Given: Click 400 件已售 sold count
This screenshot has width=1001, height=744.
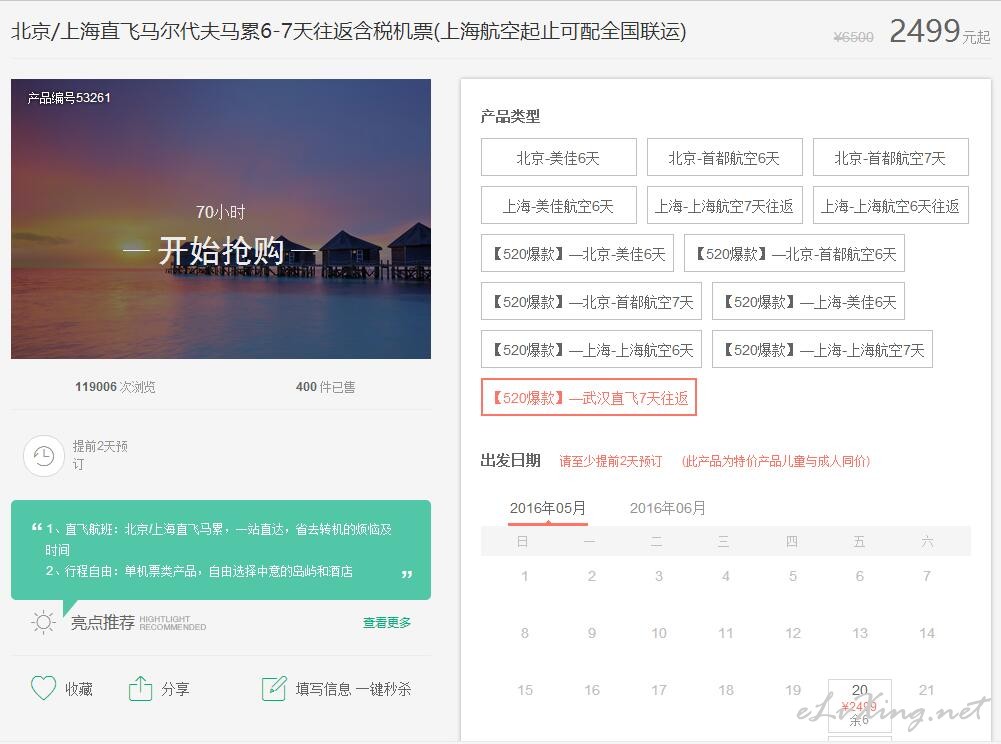Looking at the screenshot, I should coord(326,386).
